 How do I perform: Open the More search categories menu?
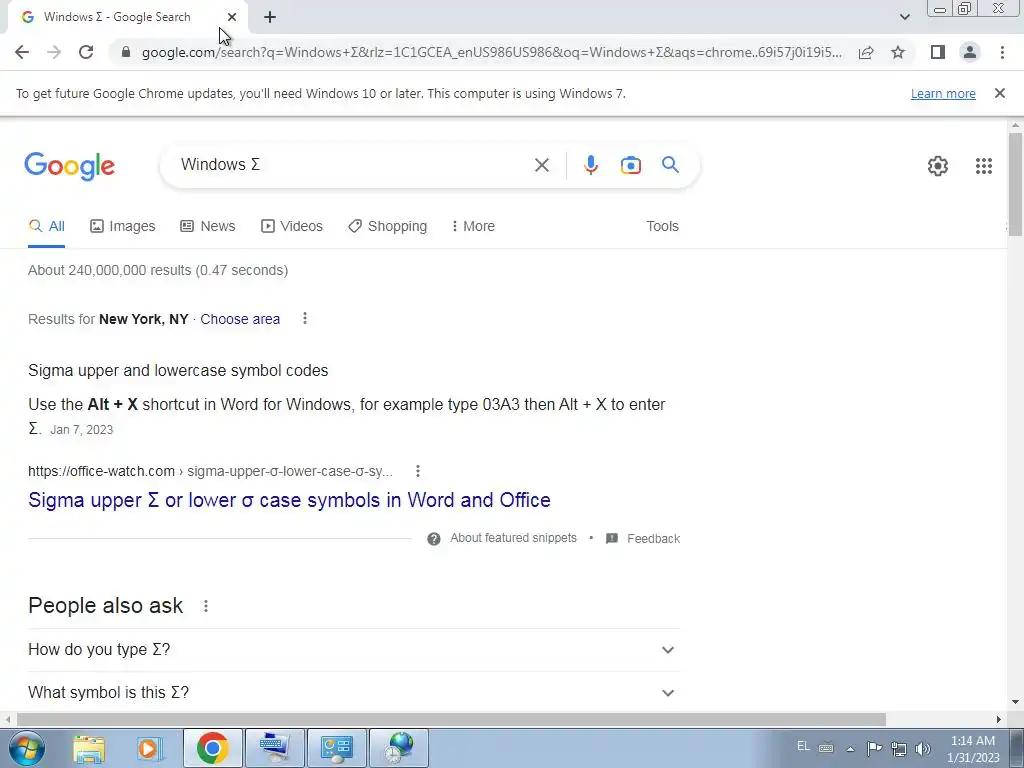point(473,227)
